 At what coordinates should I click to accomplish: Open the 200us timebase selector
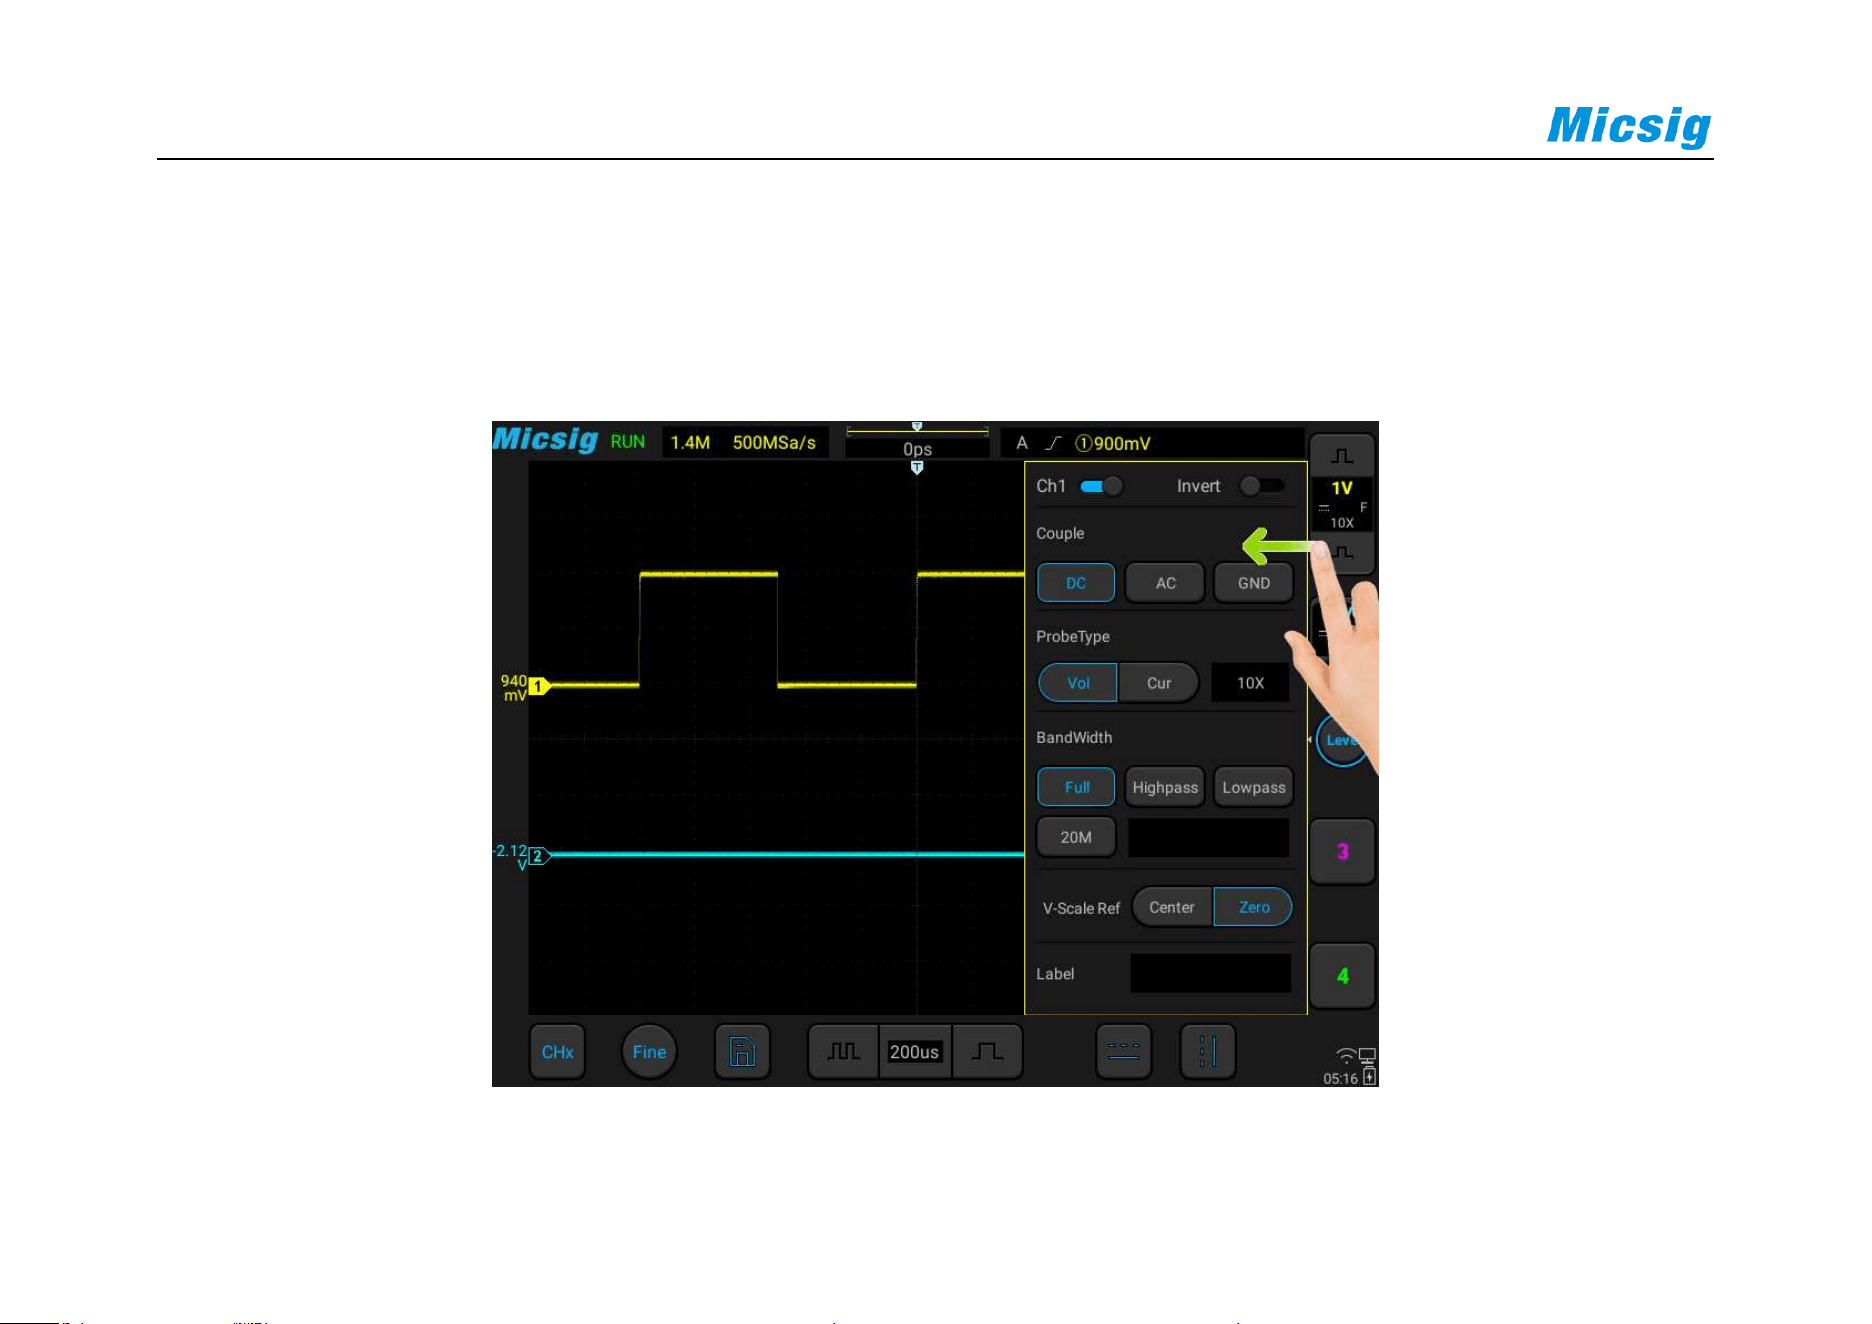tap(914, 1051)
